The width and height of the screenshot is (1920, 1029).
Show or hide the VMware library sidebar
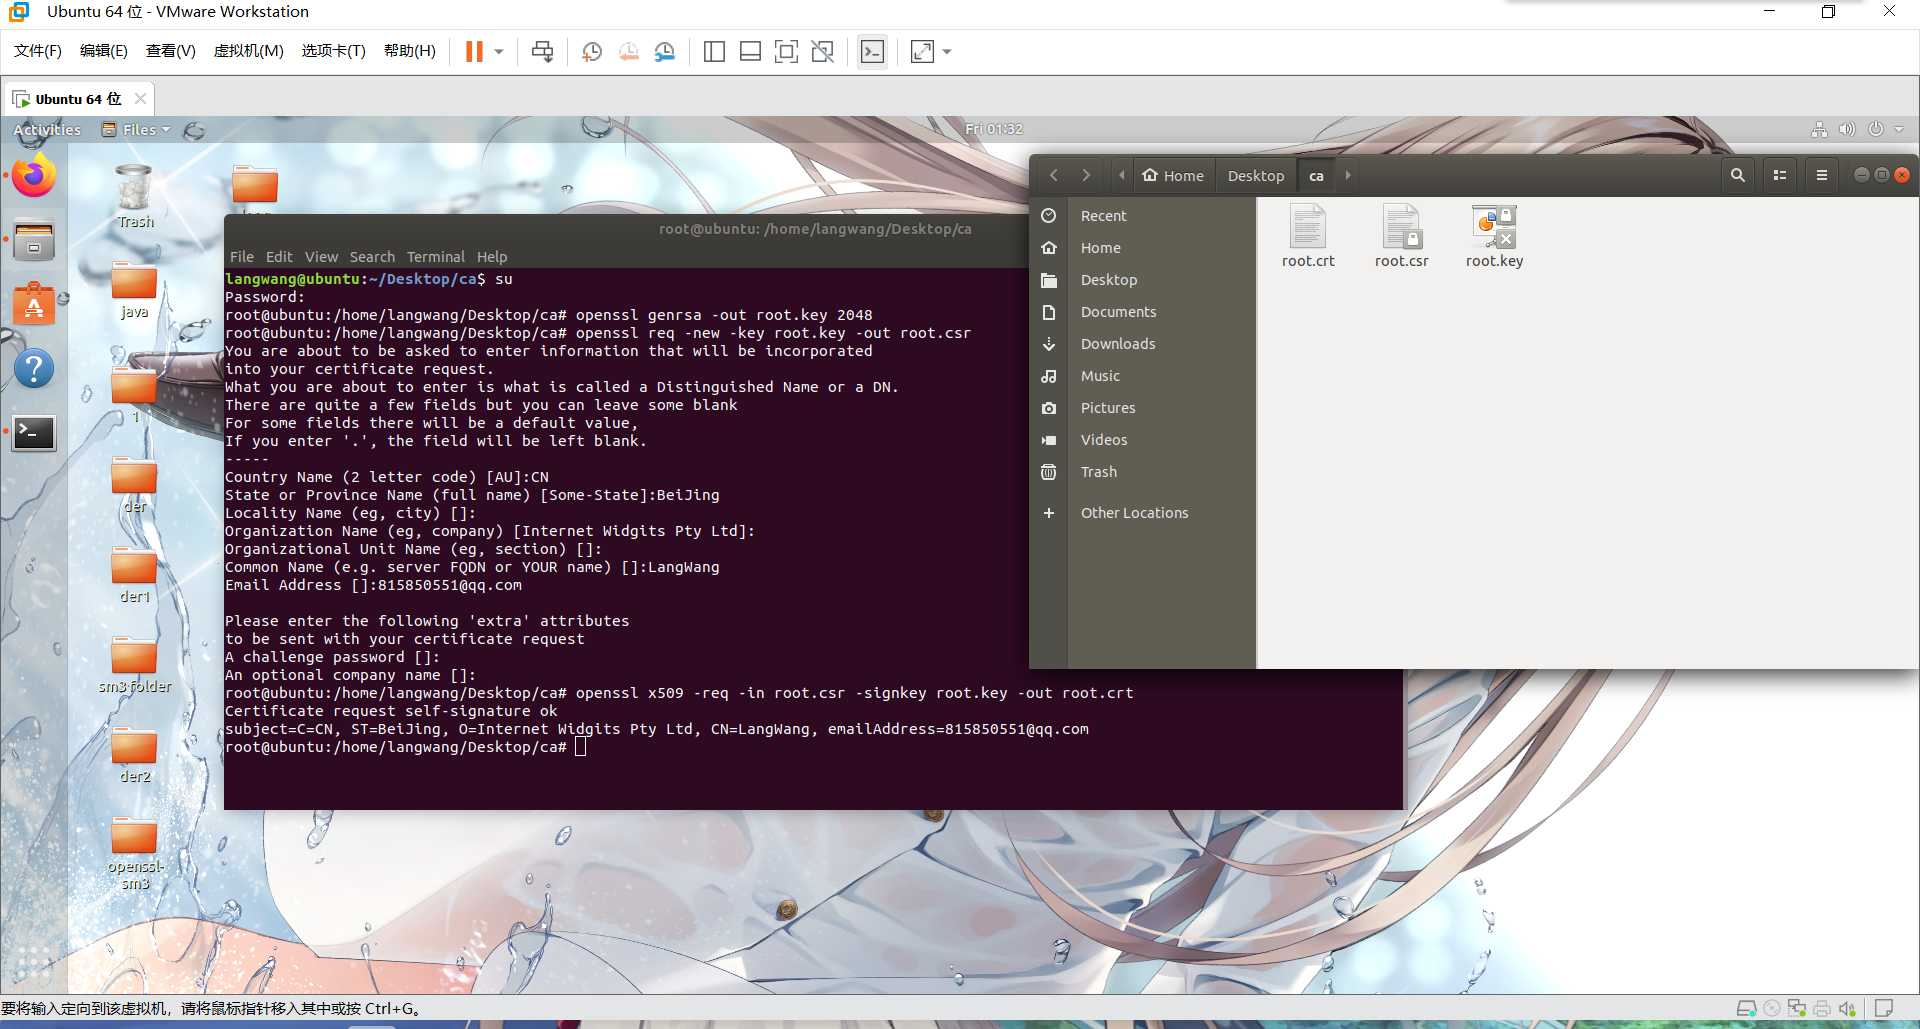click(714, 51)
